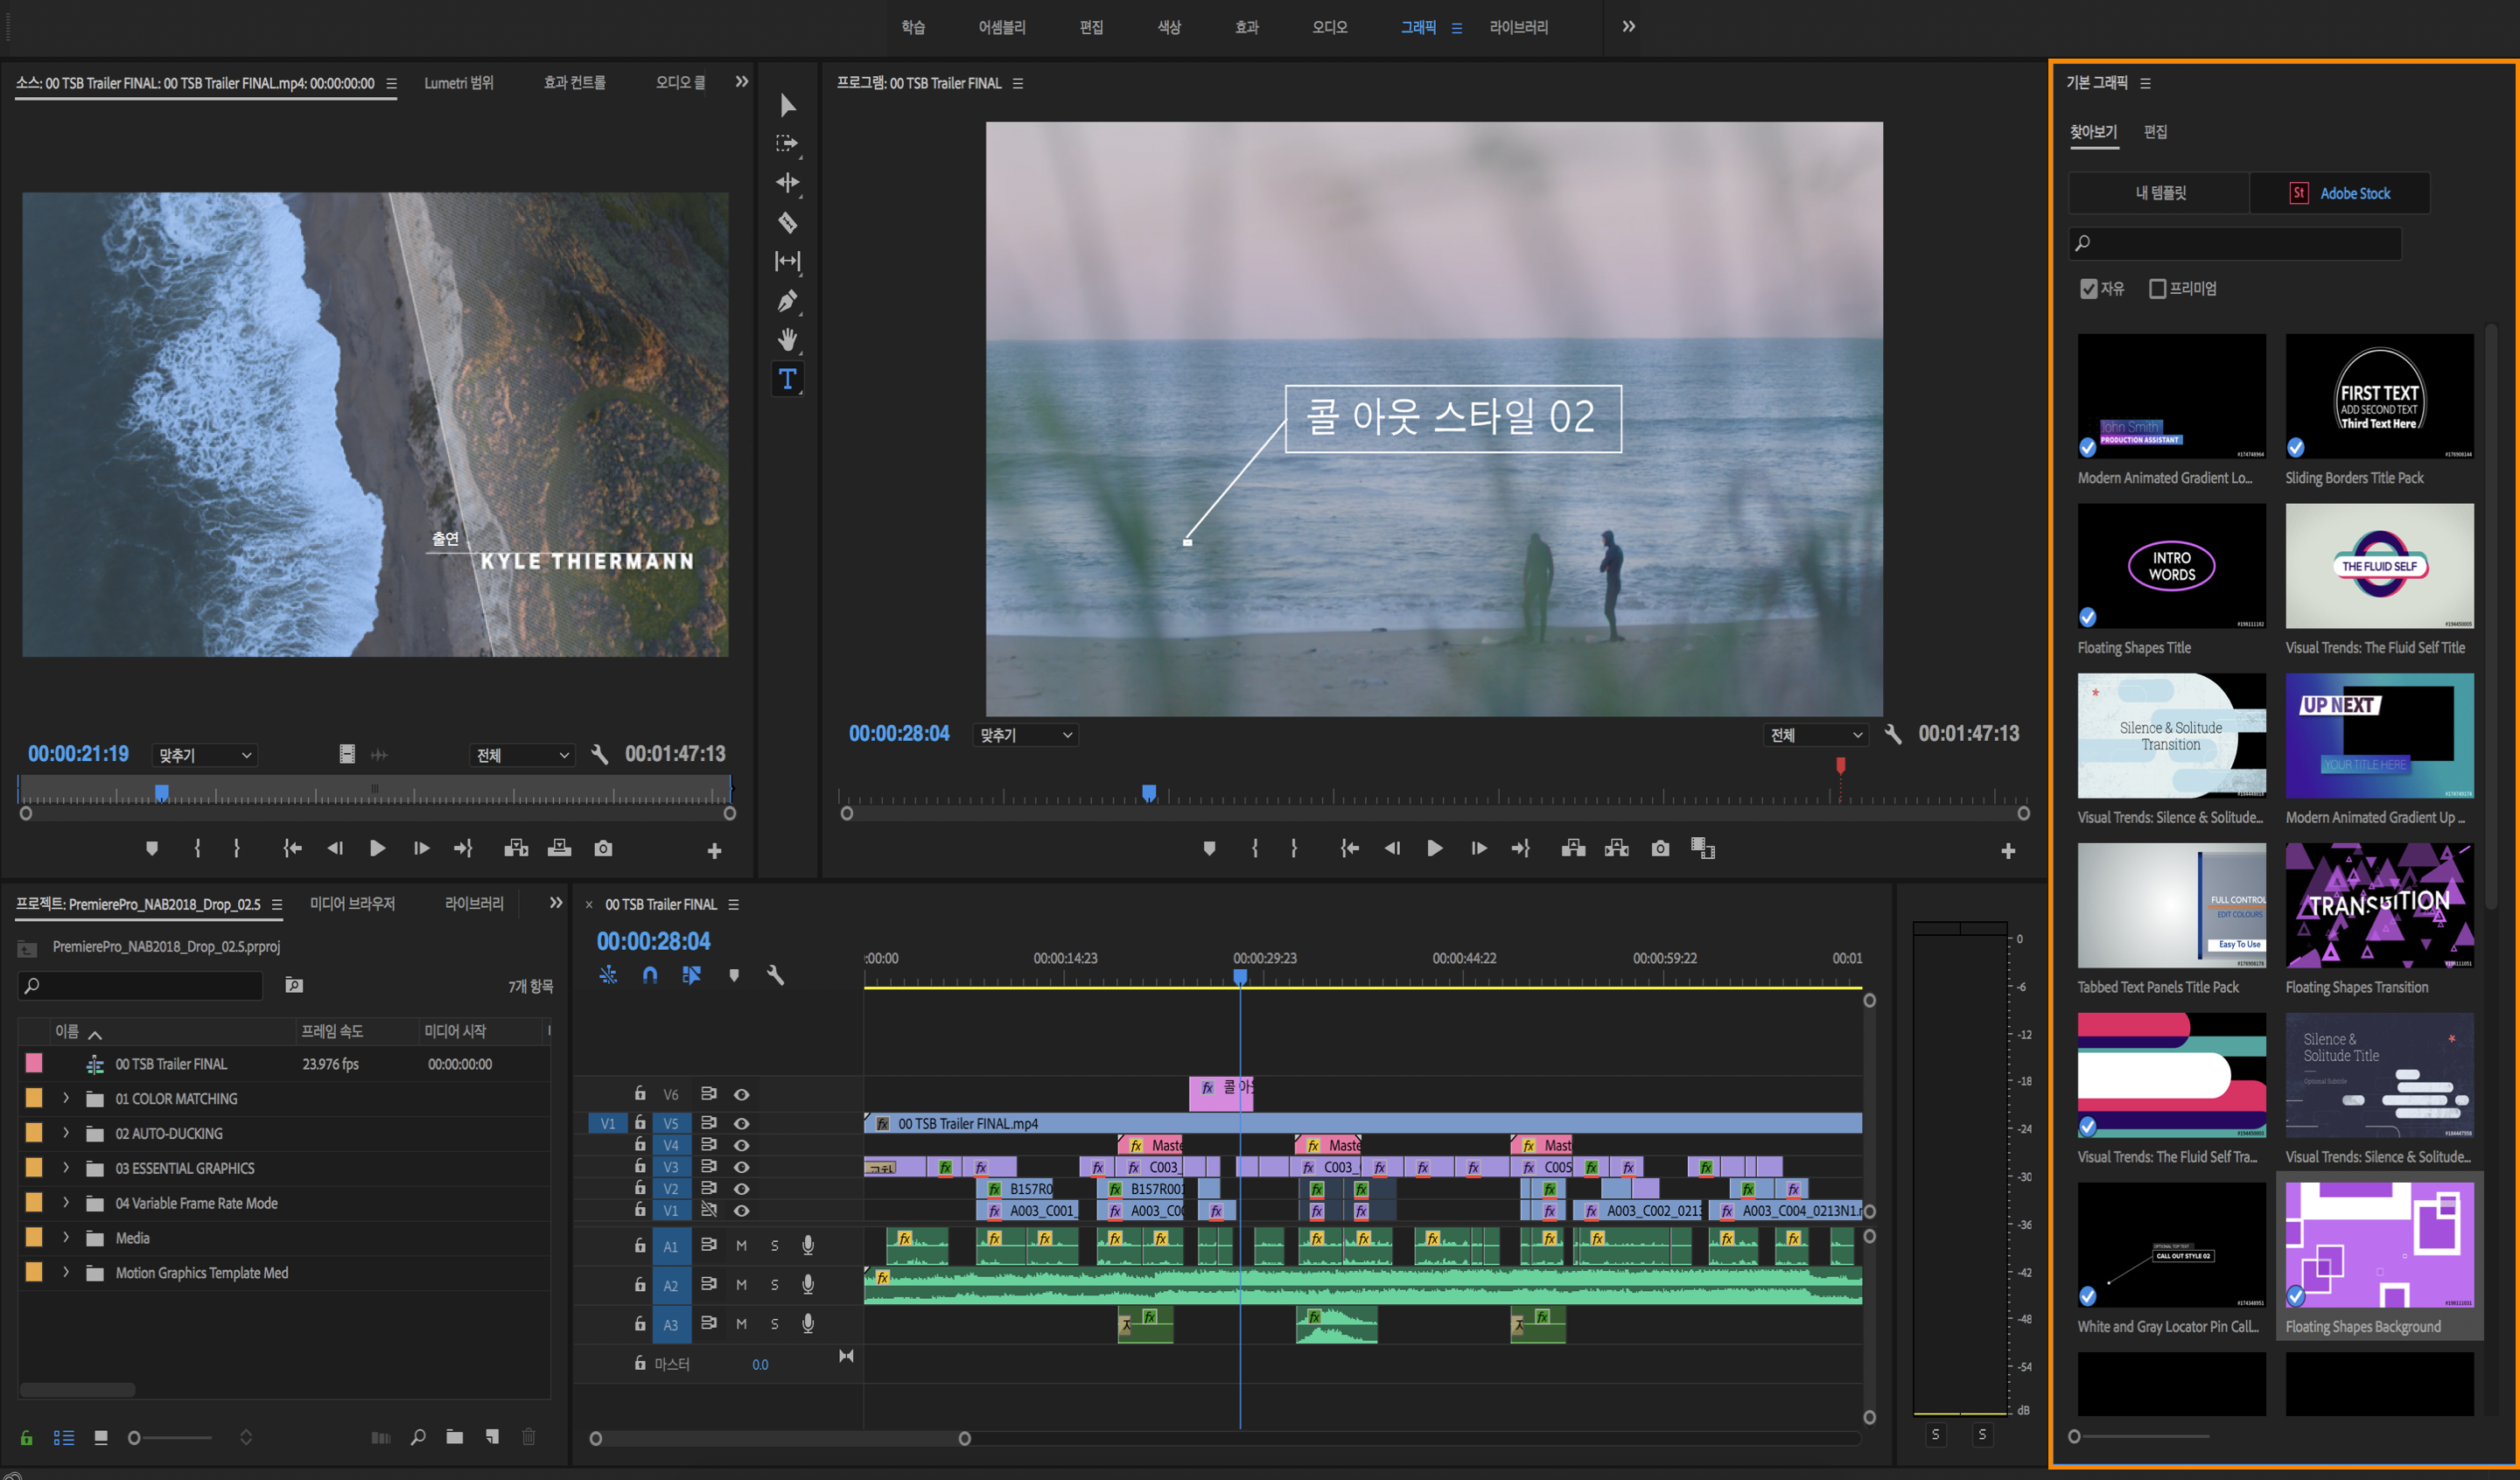Select the Track Select Forward tool

(788, 144)
